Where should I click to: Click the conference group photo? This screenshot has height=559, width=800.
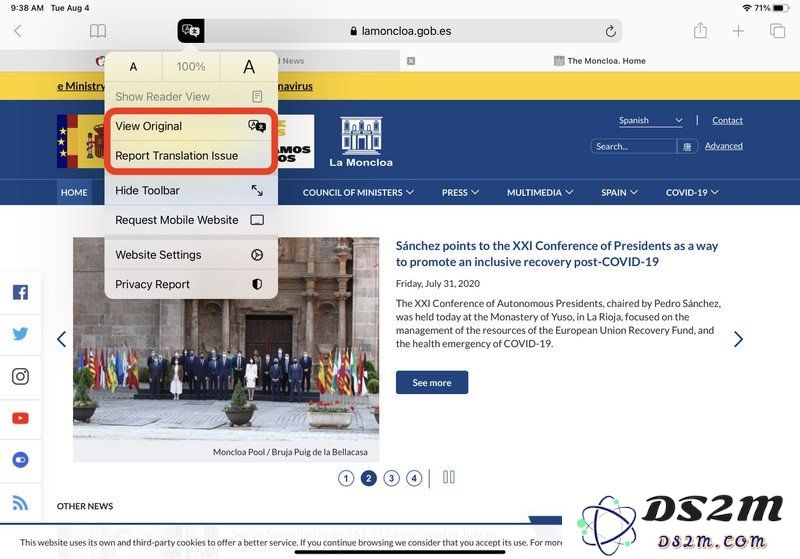pyautogui.click(x=226, y=339)
